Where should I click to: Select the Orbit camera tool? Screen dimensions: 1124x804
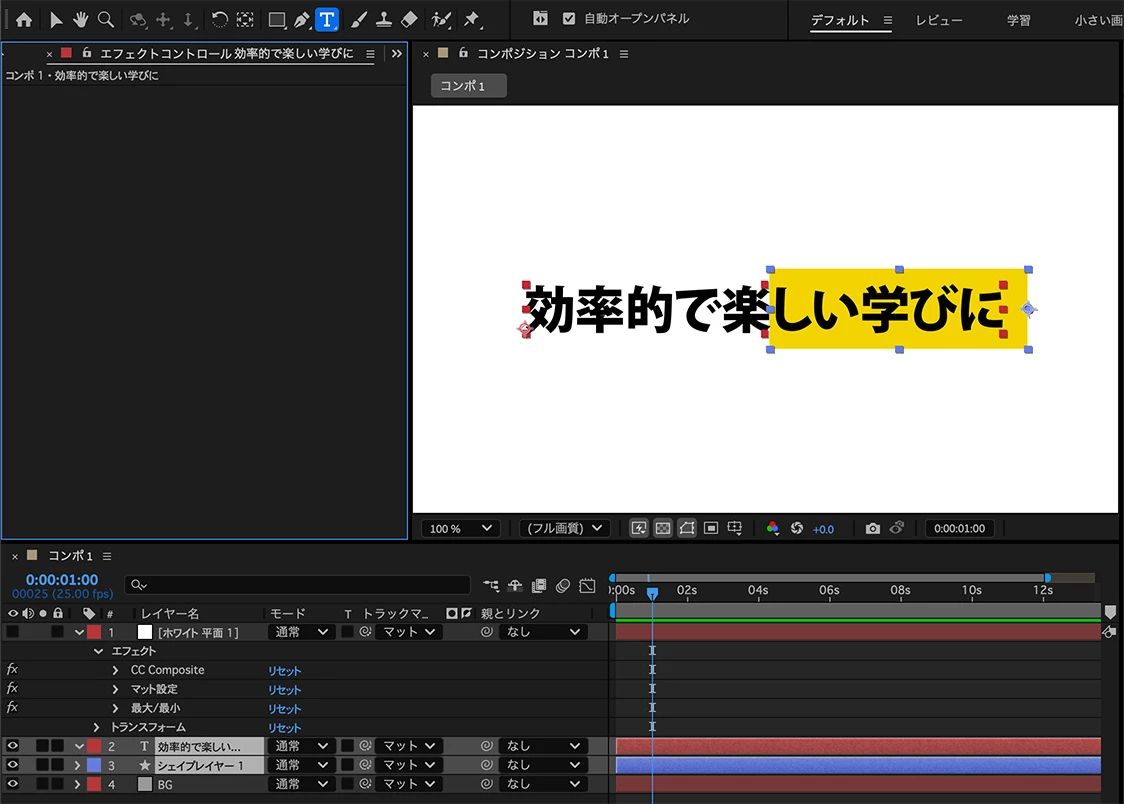(x=138, y=19)
